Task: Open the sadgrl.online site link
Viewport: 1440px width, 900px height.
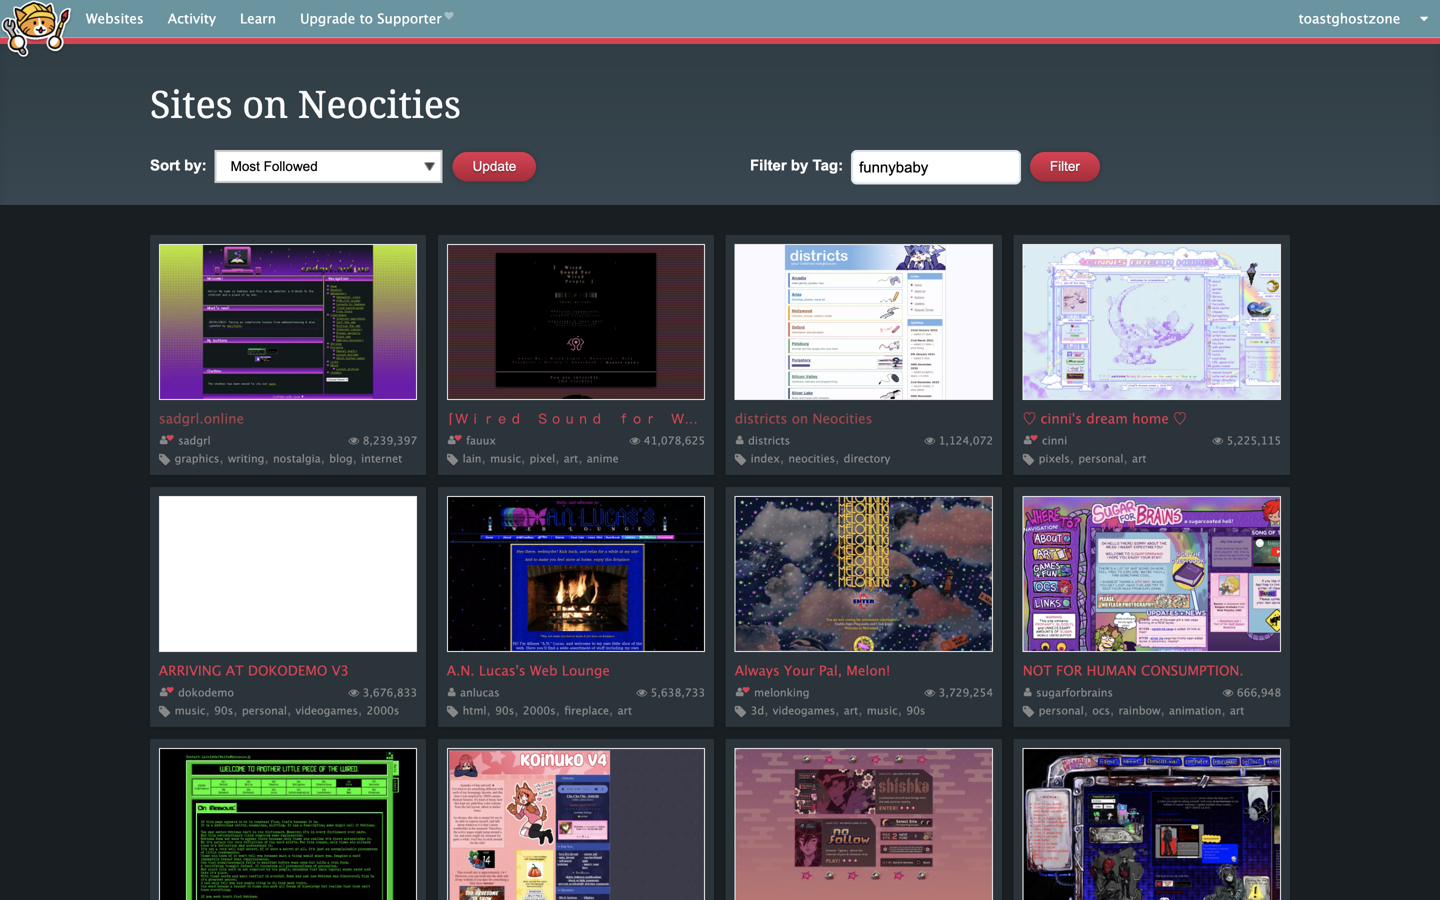Action: point(201,419)
